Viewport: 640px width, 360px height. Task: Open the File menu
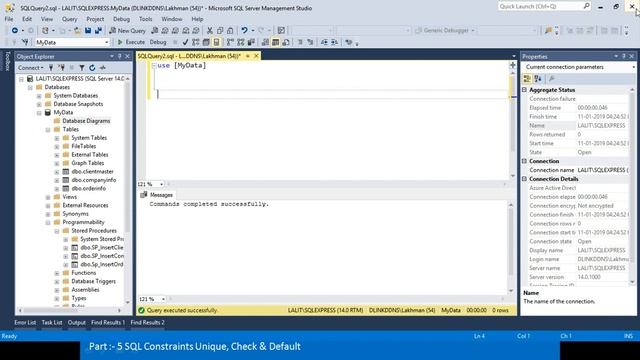[9, 19]
